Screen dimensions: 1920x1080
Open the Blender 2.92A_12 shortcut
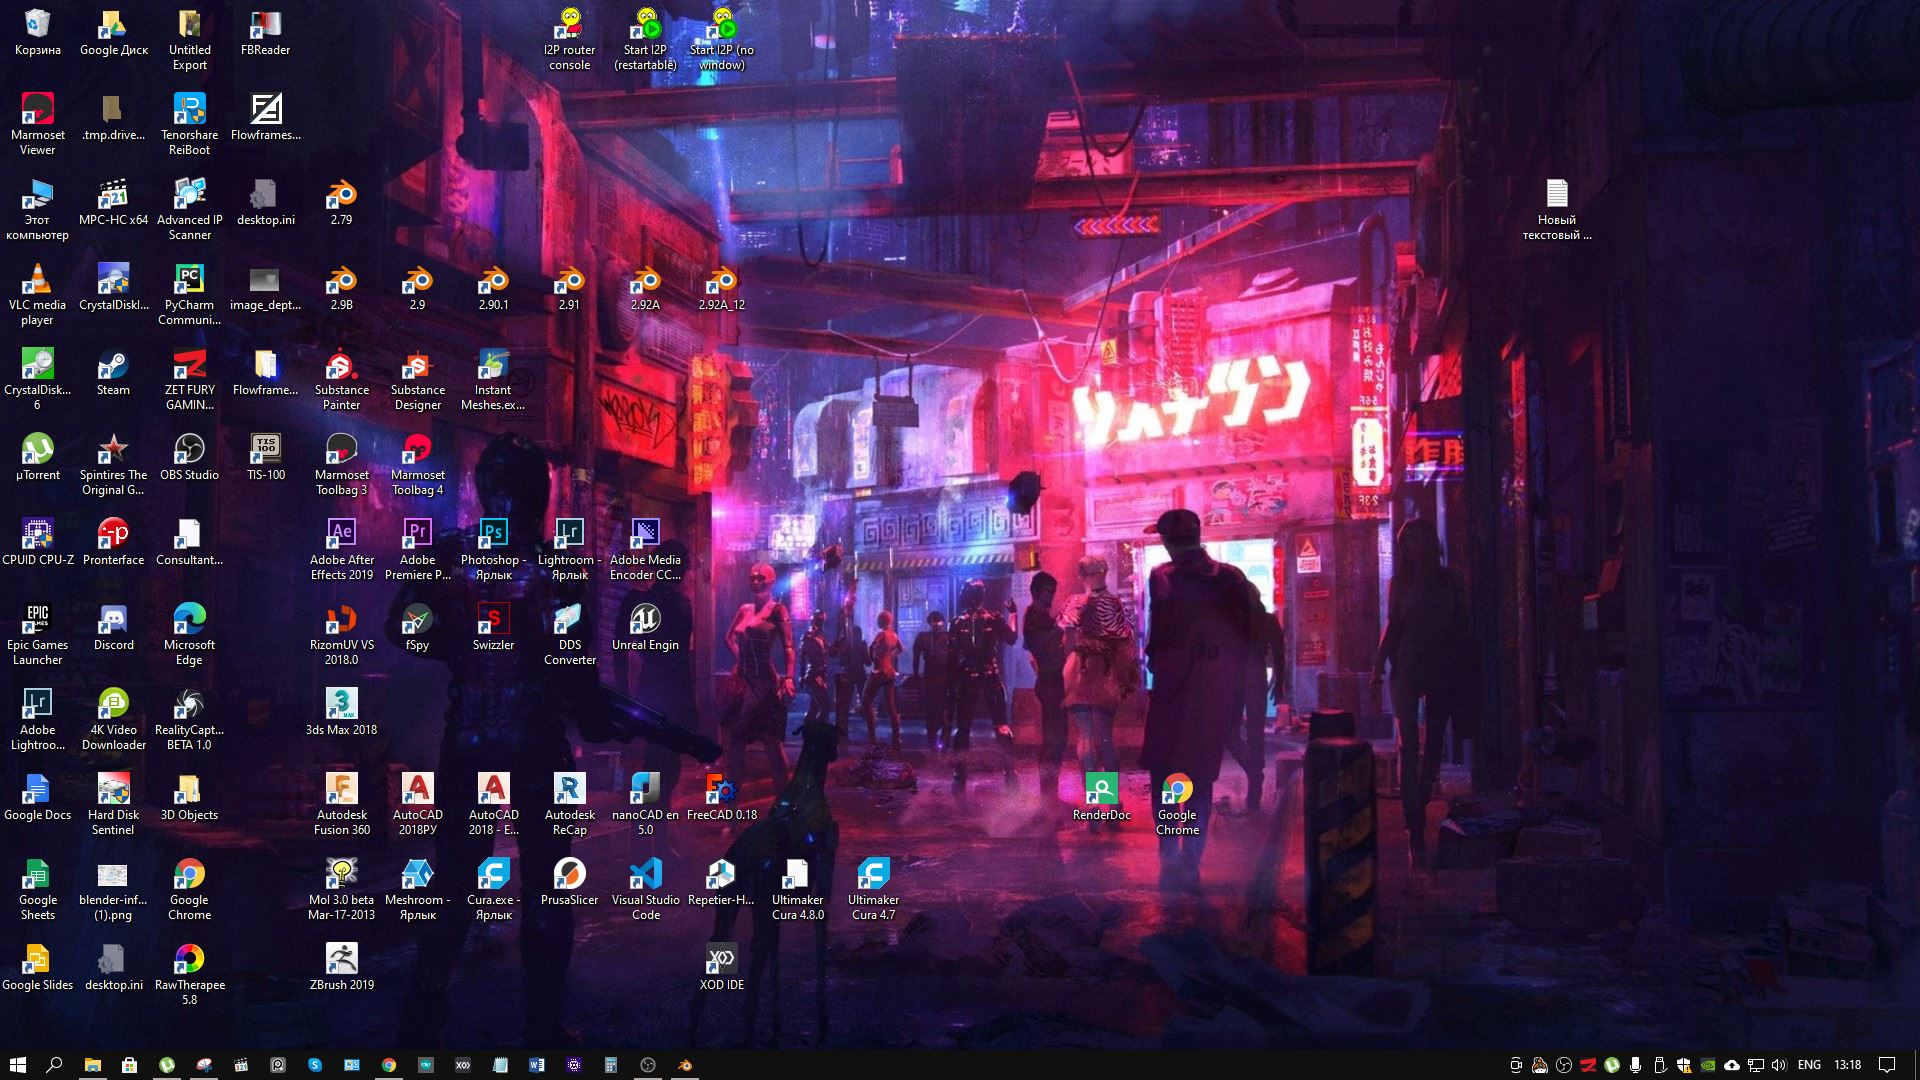pos(721,287)
